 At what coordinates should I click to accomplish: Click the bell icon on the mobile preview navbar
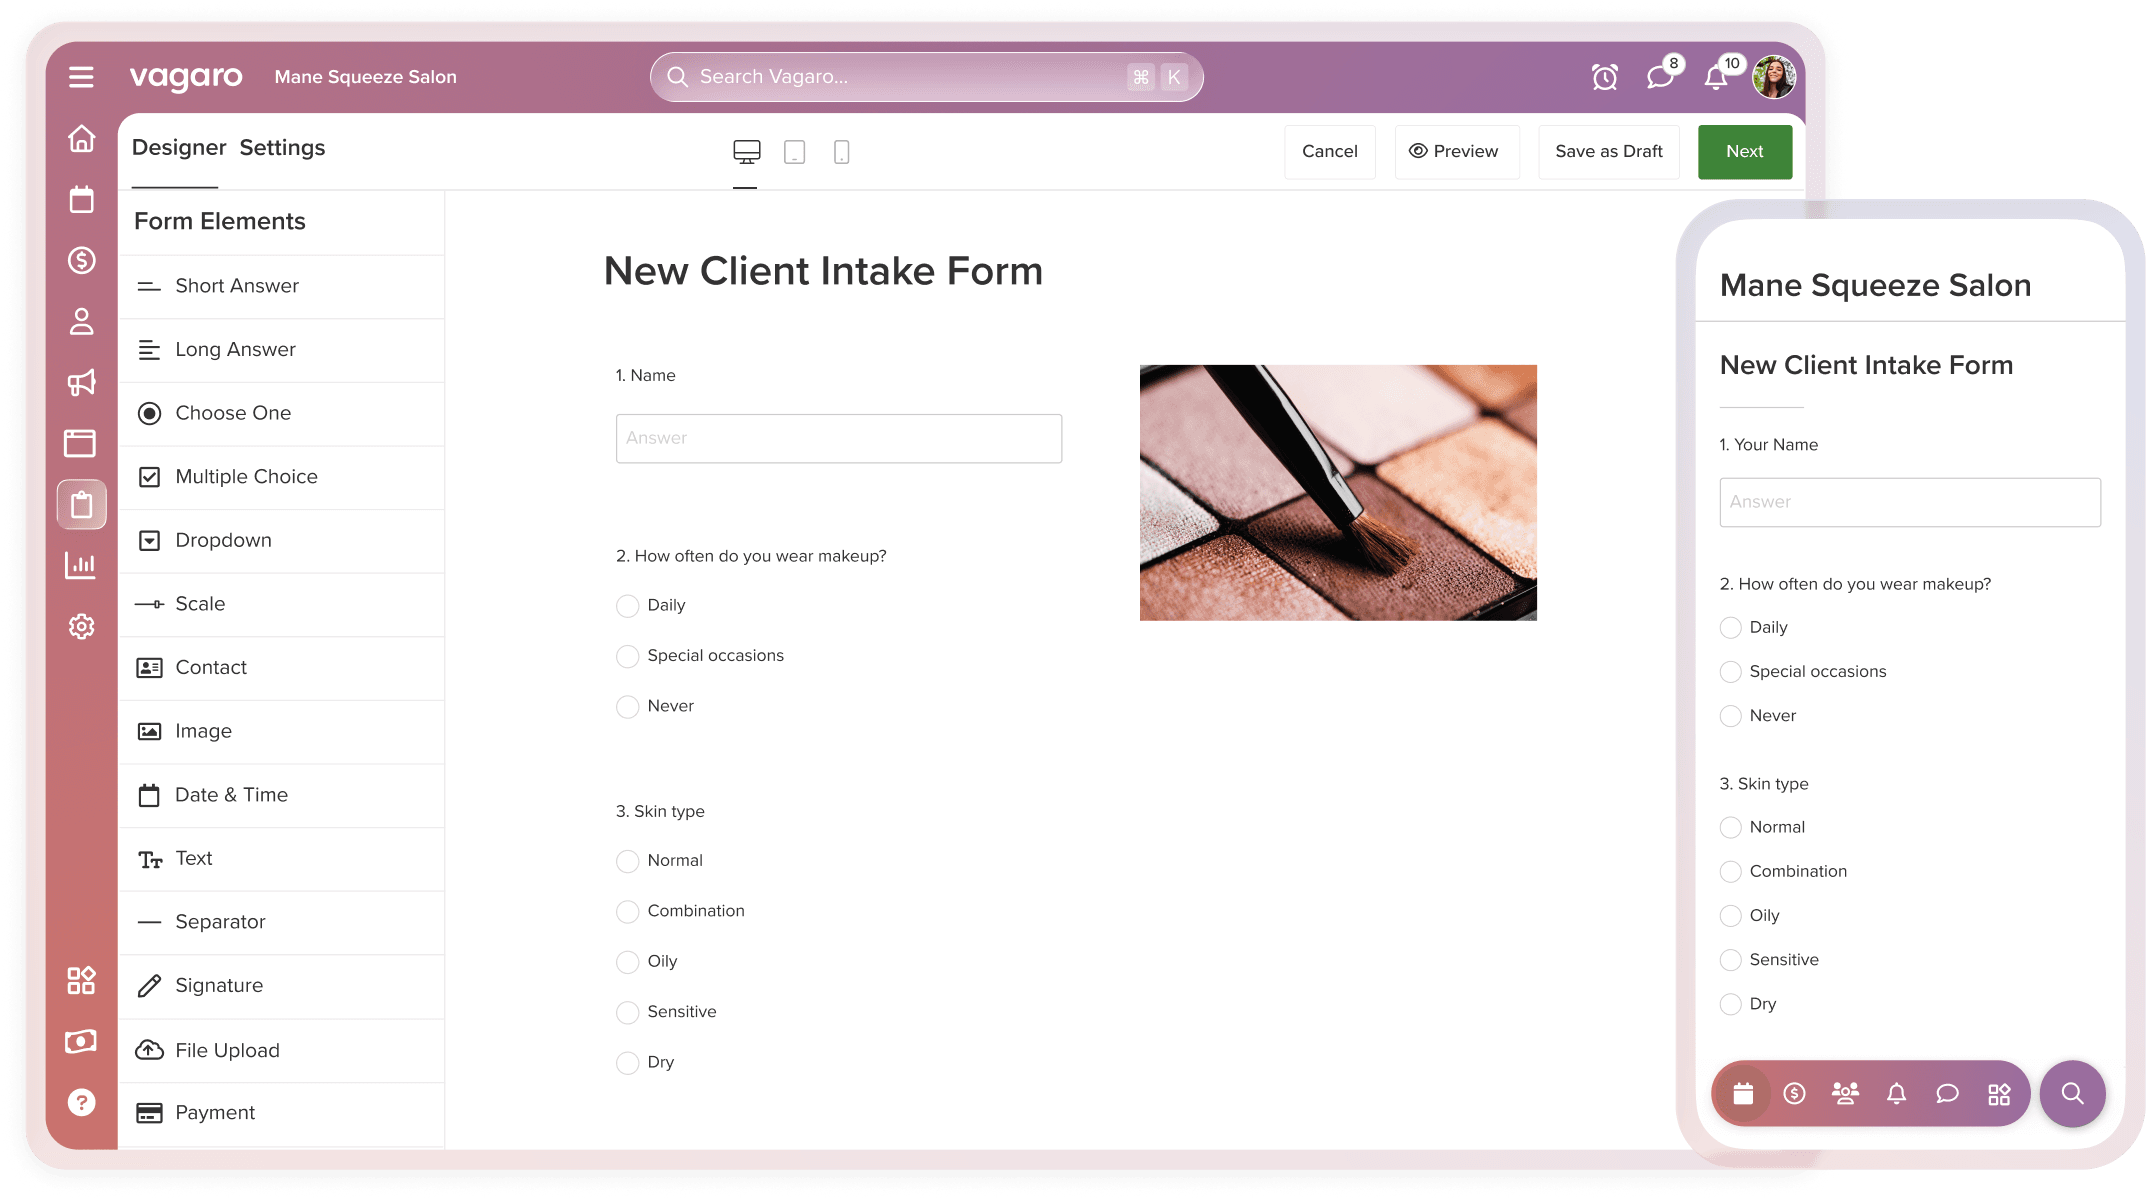(x=1896, y=1093)
